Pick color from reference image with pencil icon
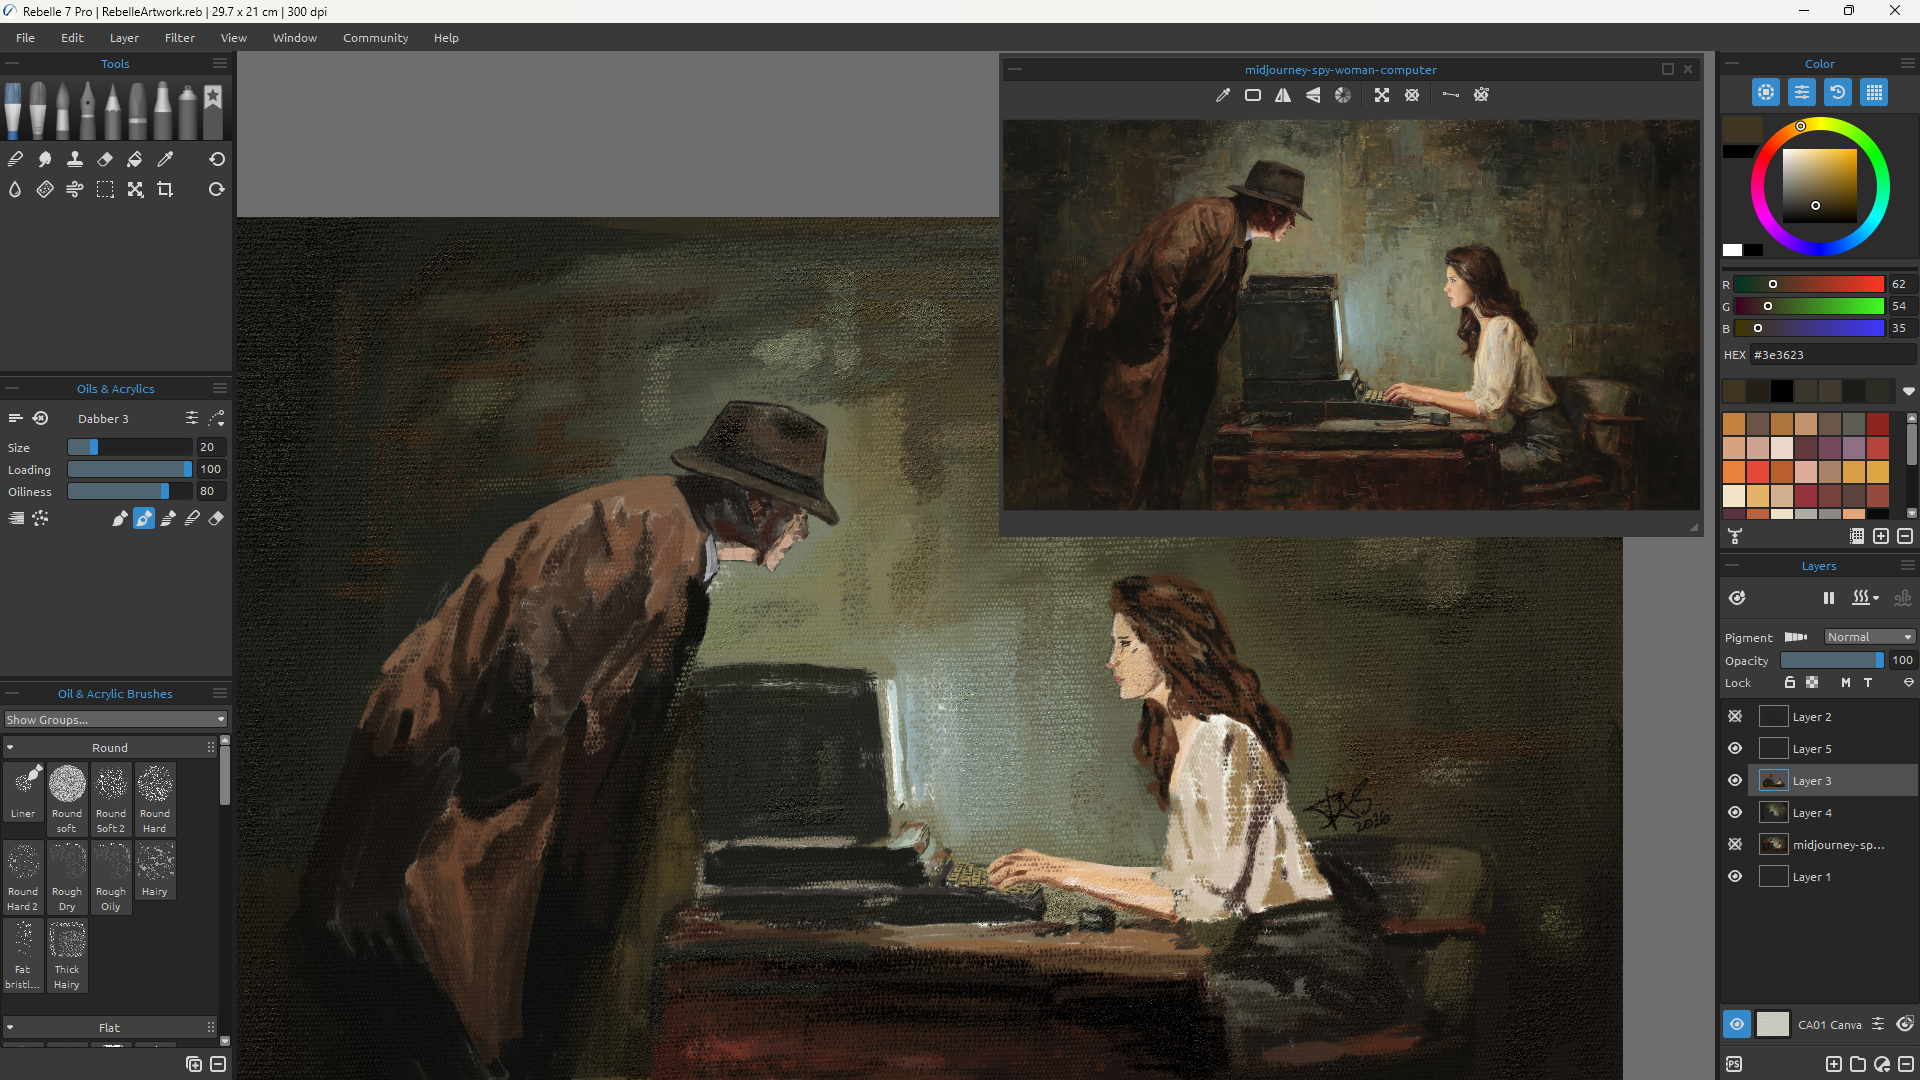Viewport: 1920px width, 1080px height. (1222, 95)
